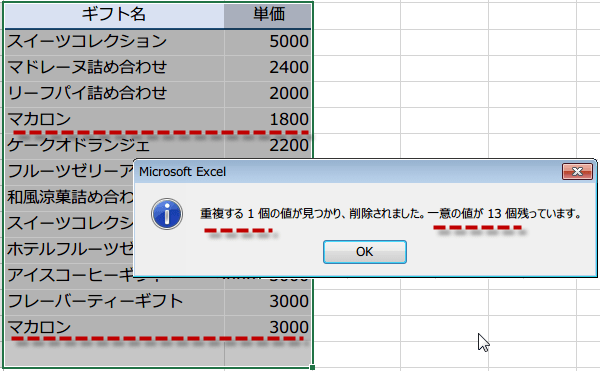Select the ホテルフルーツゼ… cell
The image size is (600, 371).
click(x=69, y=249)
